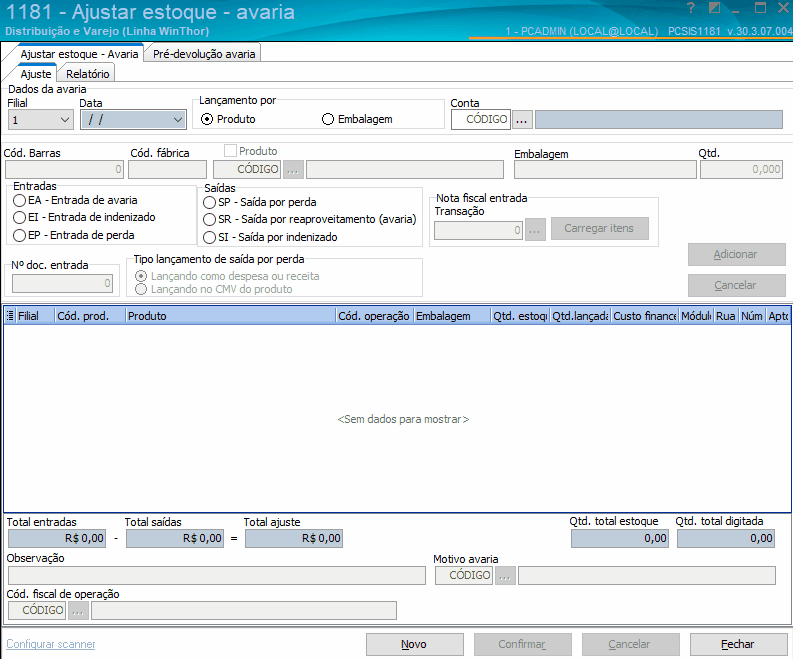
Task: Focus Cód. fiscal de operação CÓDIGO field
Action: point(37,610)
